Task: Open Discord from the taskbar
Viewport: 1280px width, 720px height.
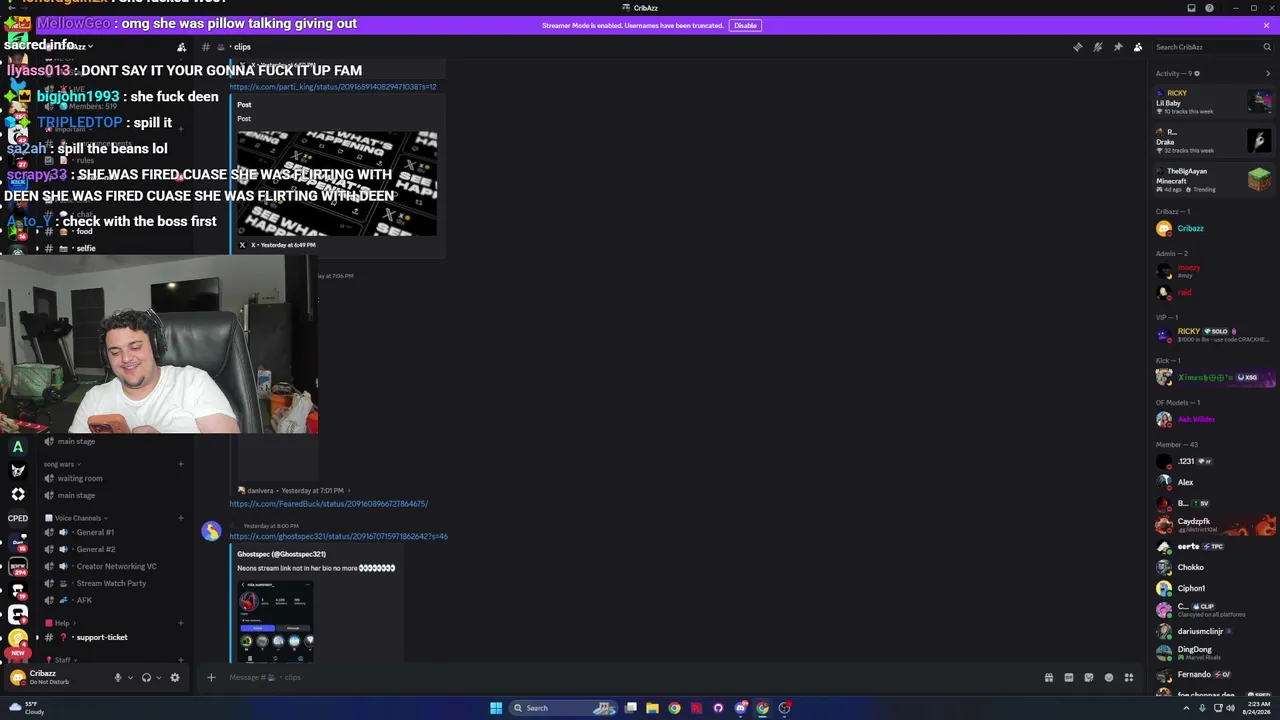Action: [x=740, y=708]
